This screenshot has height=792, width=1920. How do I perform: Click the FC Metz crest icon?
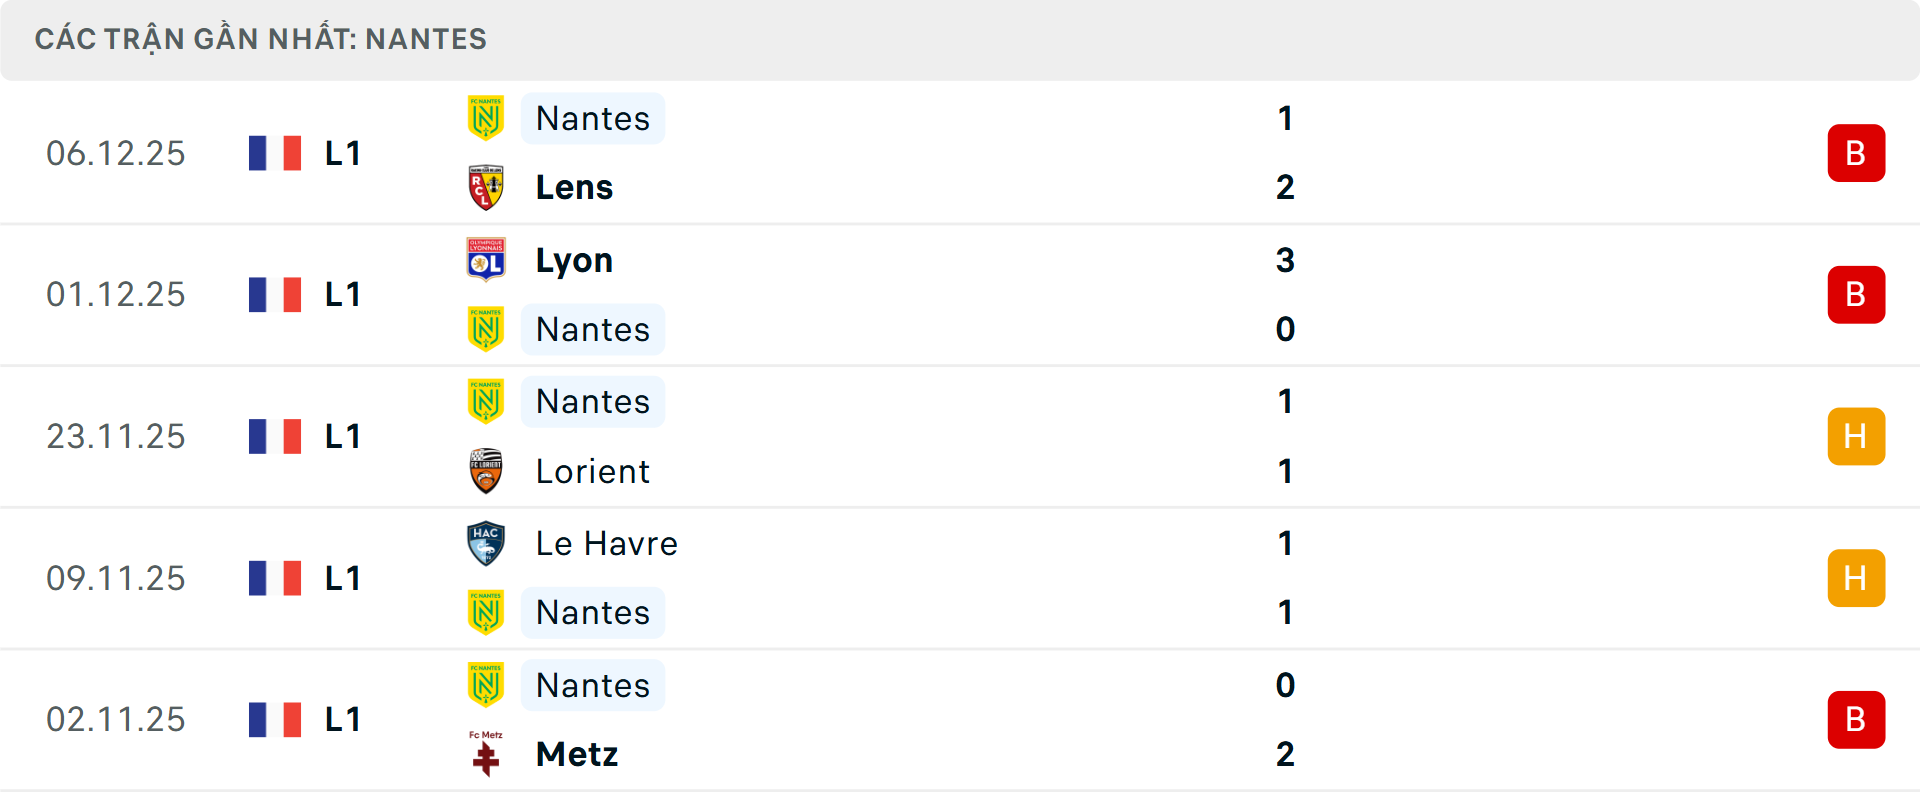tap(486, 755)
